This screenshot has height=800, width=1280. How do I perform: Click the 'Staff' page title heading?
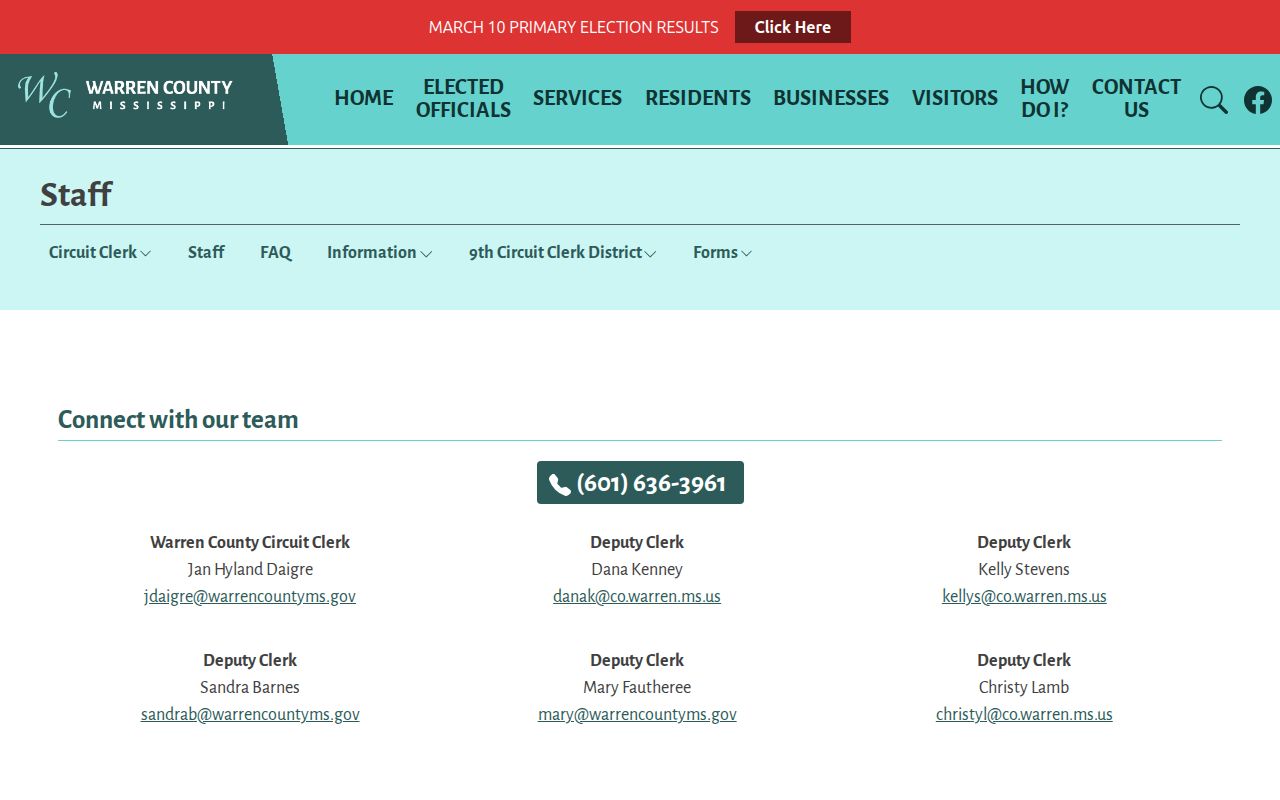click(x=76, y=194)
